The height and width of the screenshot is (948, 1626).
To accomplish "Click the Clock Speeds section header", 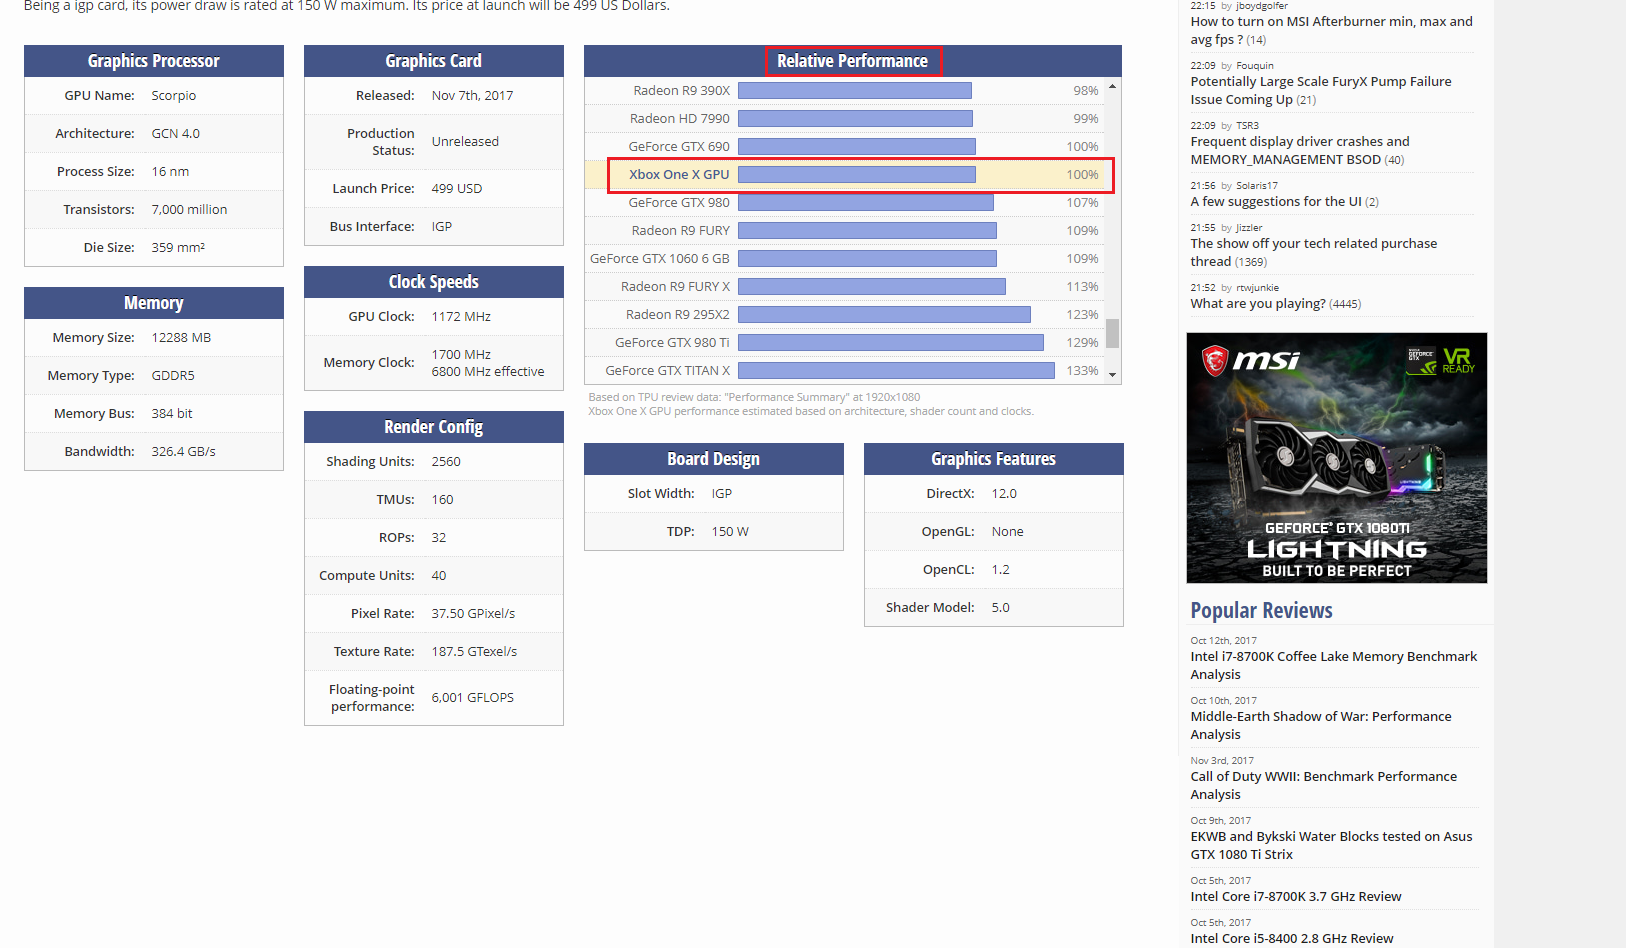I will tap(434, 282).
